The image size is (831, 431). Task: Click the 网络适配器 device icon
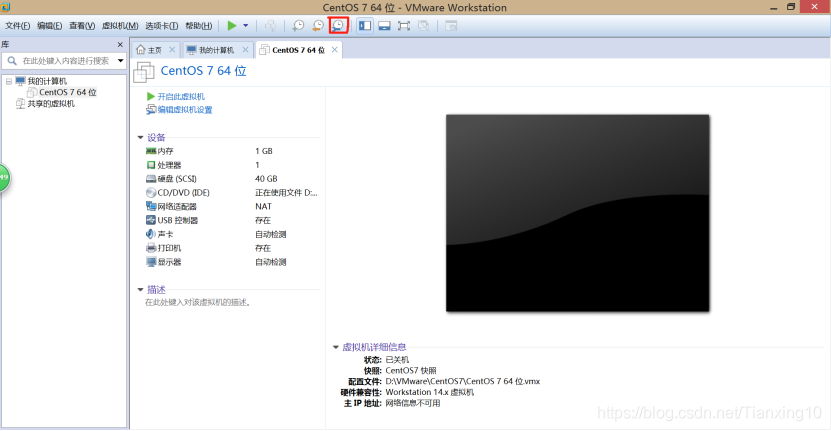[x=151, y=206]
